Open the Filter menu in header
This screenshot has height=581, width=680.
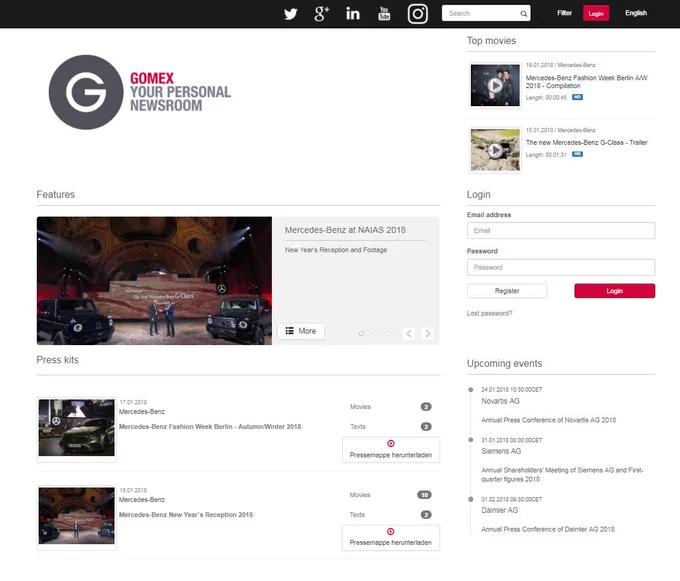pos(564,13)
